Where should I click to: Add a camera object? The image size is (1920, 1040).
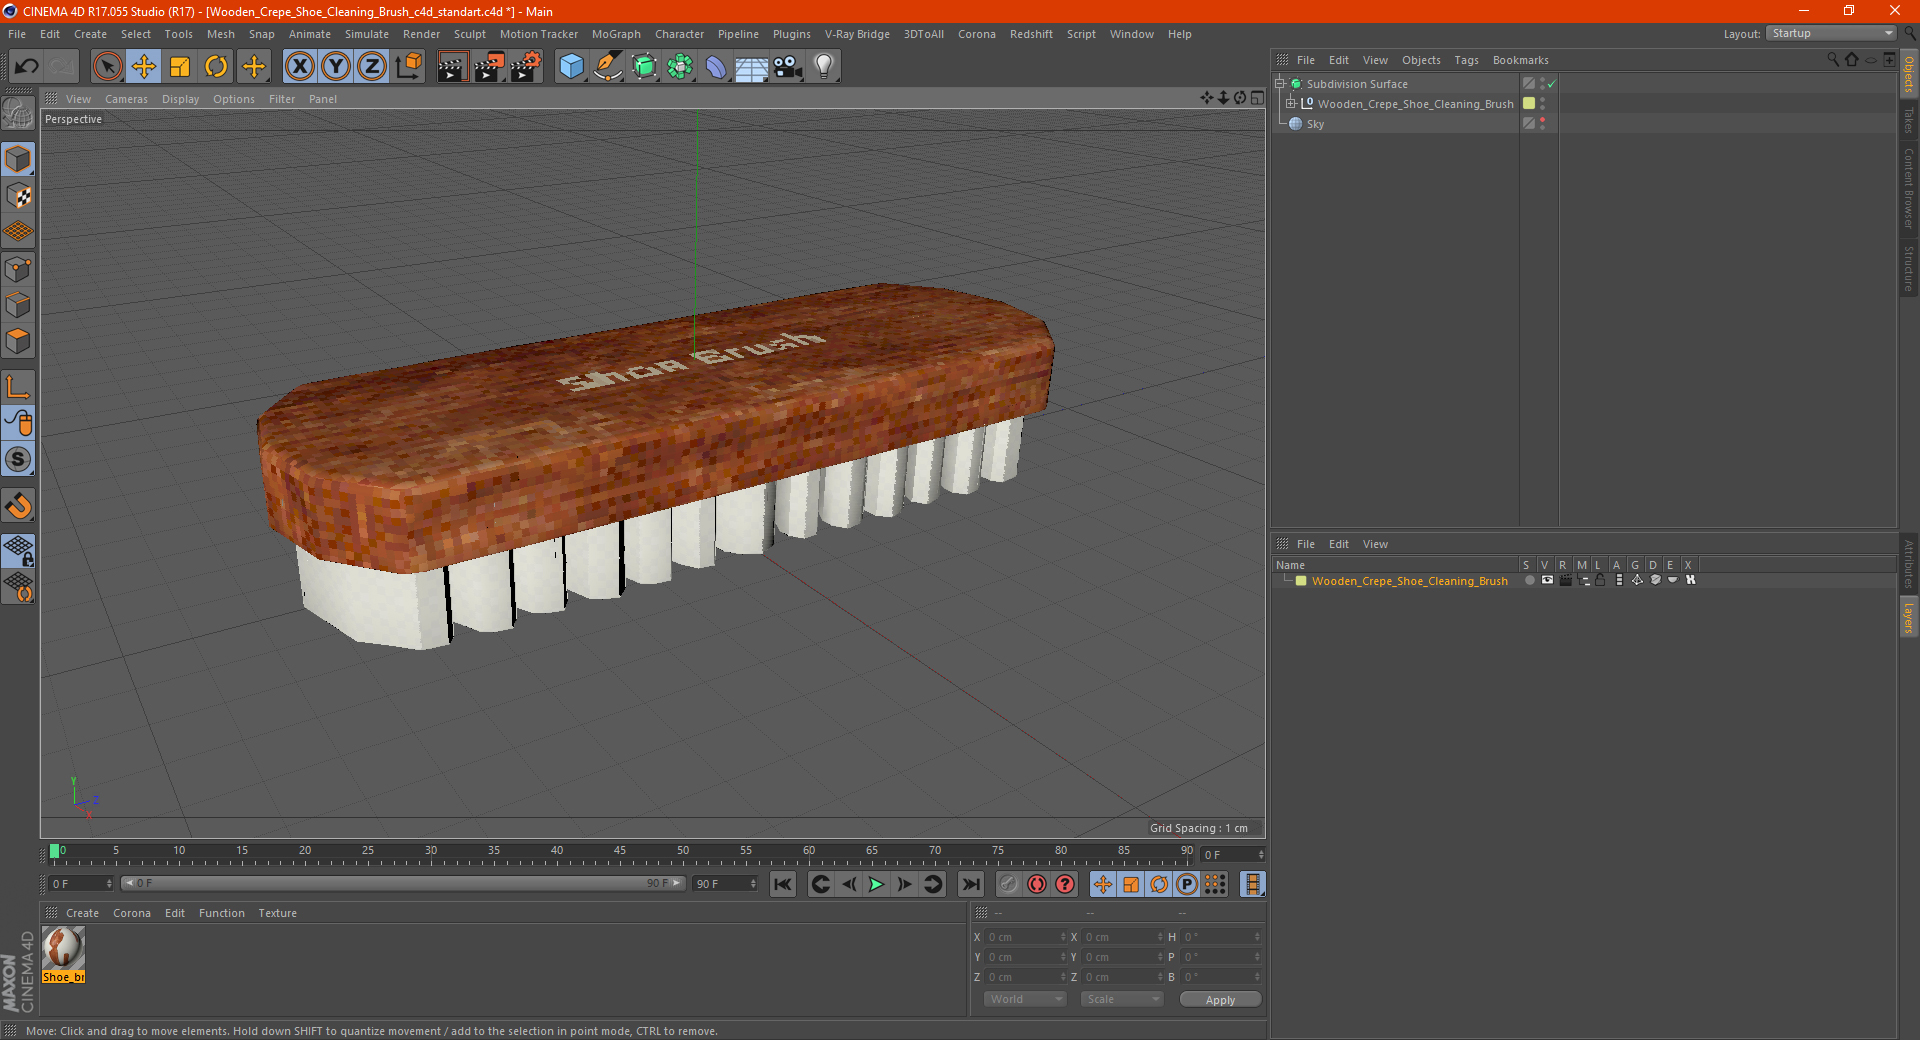pos(788,67)
